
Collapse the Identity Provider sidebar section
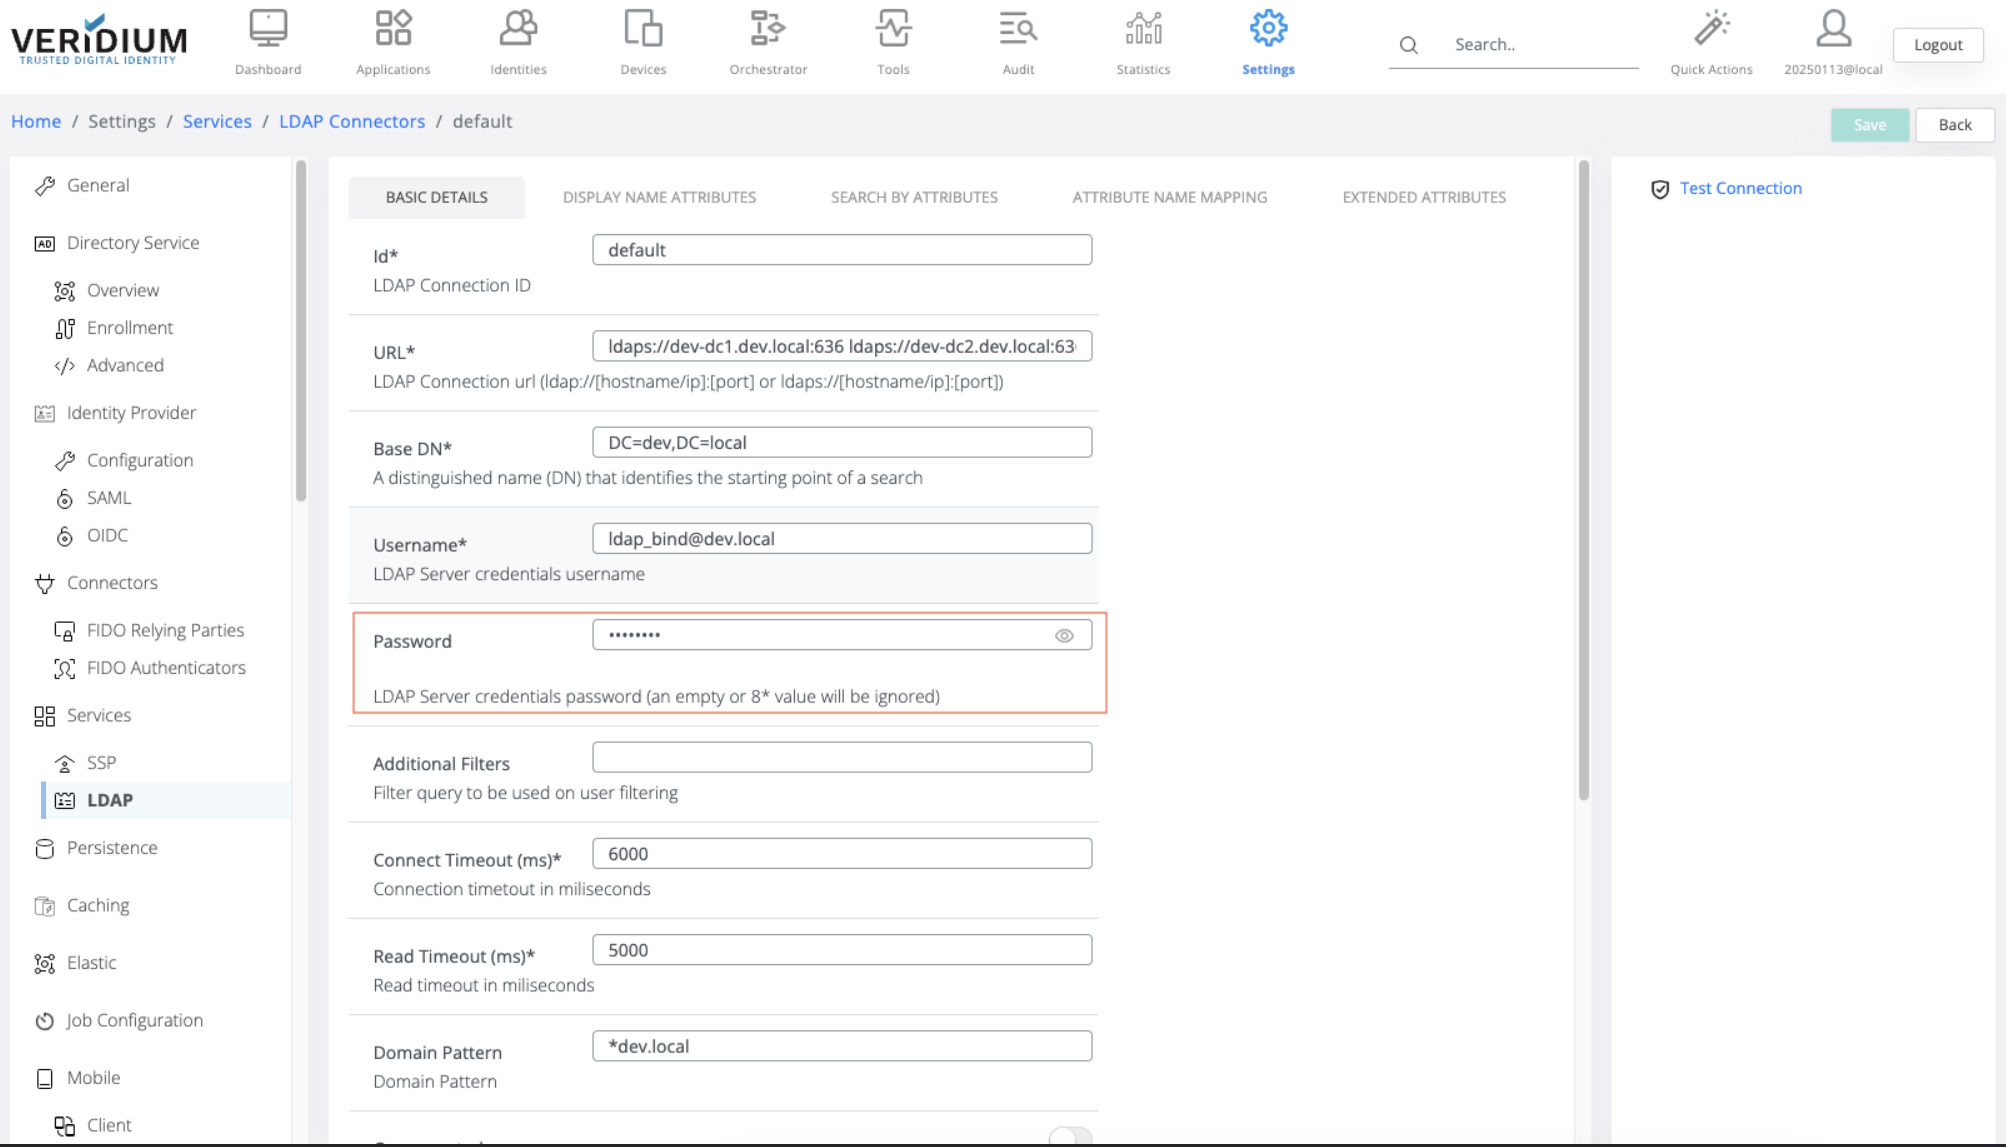pyautogui.click(x=131, y=413)
